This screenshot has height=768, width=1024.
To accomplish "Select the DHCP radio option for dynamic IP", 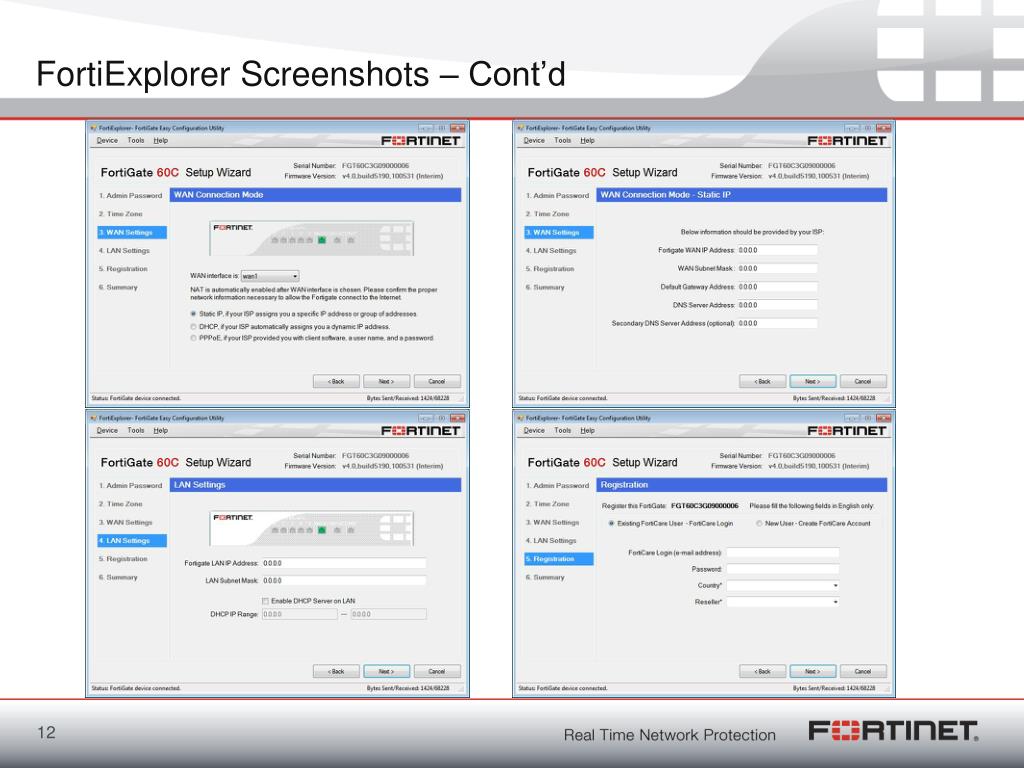I will click(x=193, y=327).
